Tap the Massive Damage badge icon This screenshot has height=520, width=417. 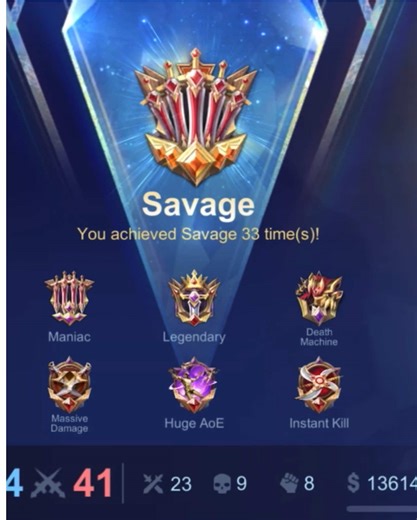pos(69,385)
